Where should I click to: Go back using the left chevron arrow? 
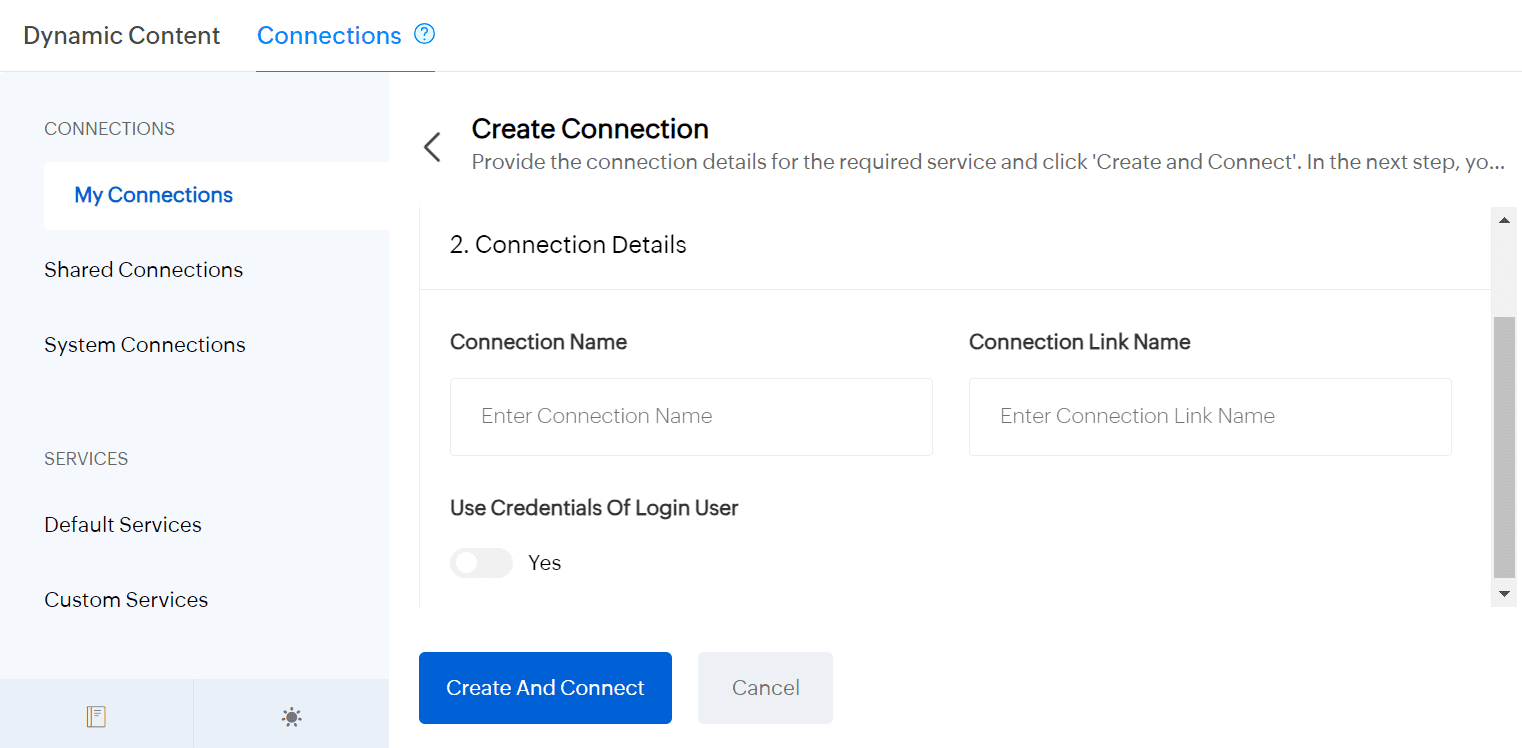click(432, 147)
